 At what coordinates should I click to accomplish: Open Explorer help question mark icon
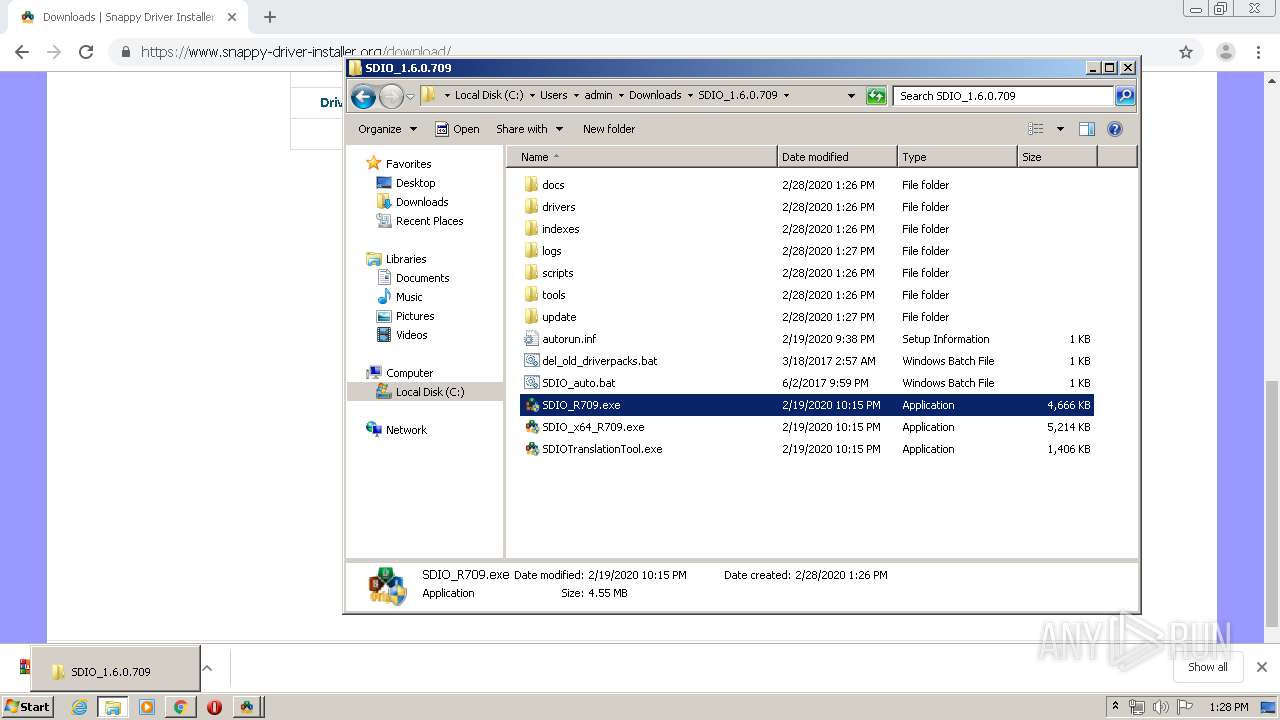[x=1115, y=129]
